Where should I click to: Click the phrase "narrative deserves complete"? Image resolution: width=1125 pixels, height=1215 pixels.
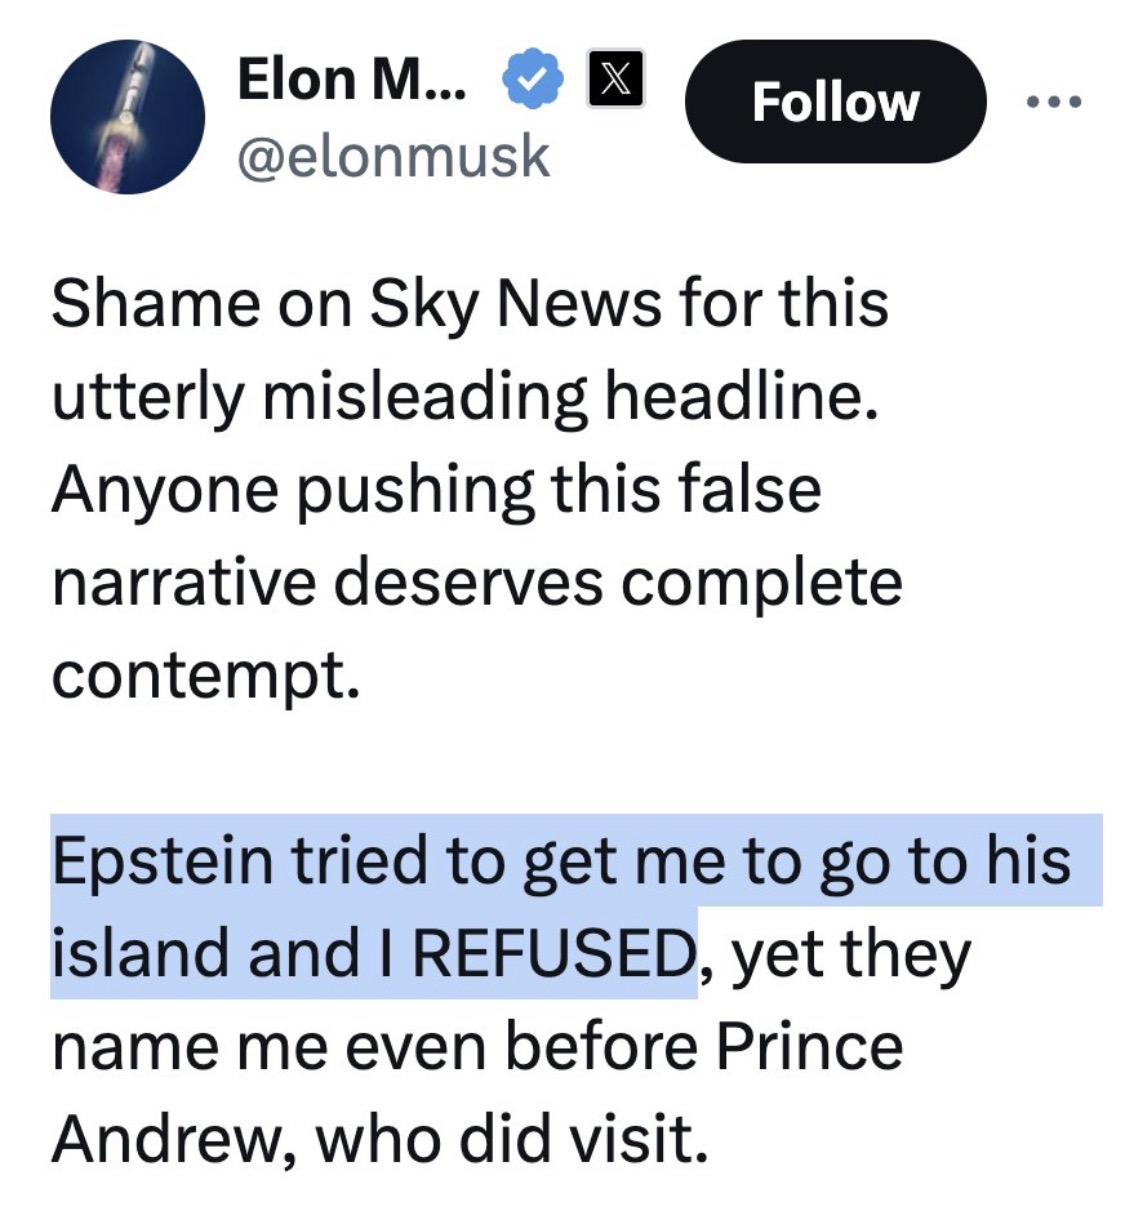coord(476,583)
